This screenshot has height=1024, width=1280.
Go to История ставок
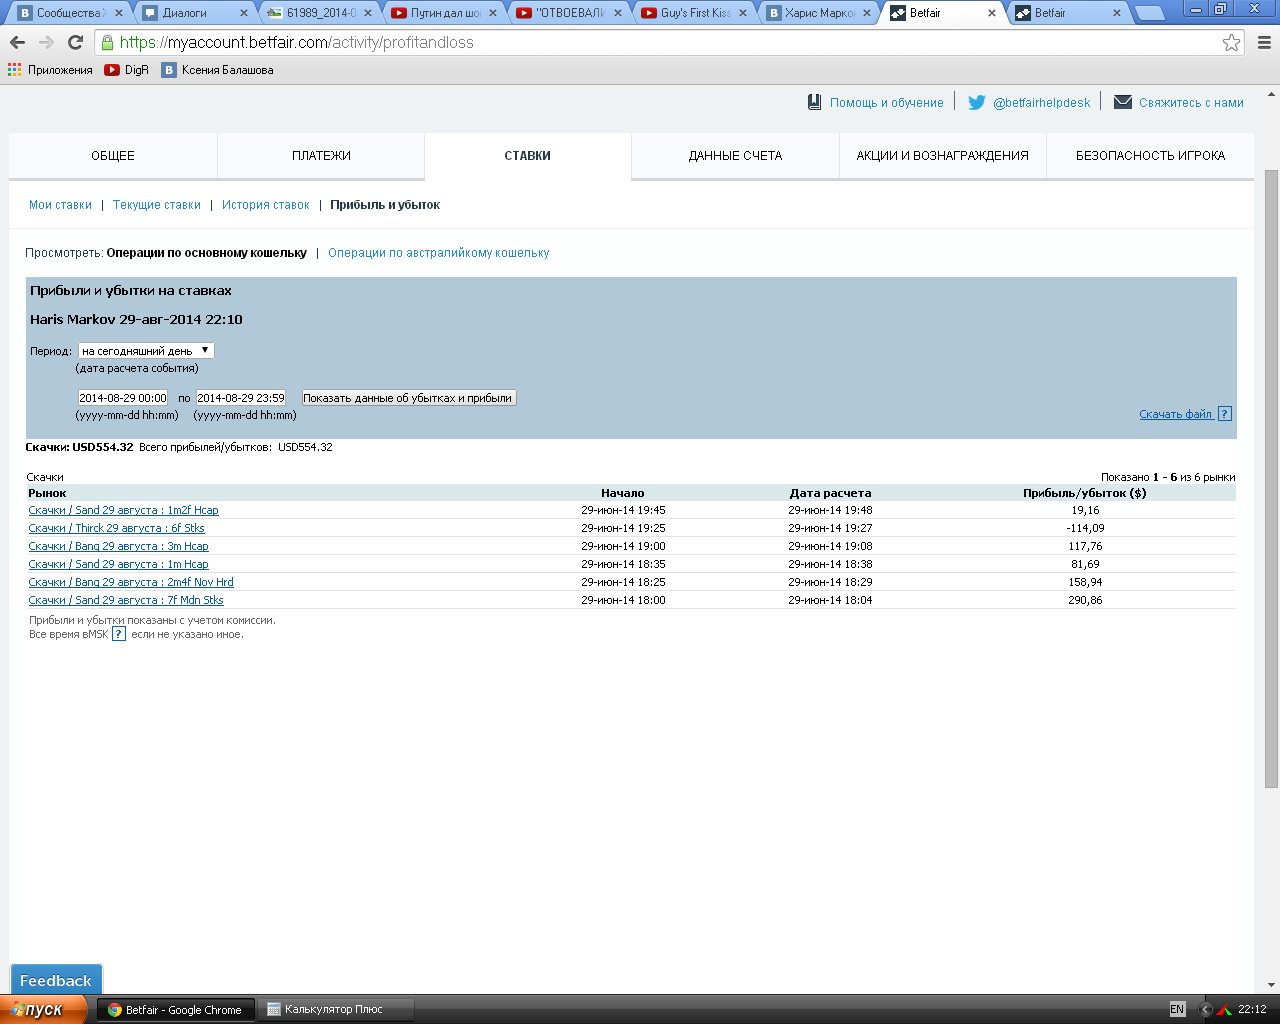tap(266, 205)
